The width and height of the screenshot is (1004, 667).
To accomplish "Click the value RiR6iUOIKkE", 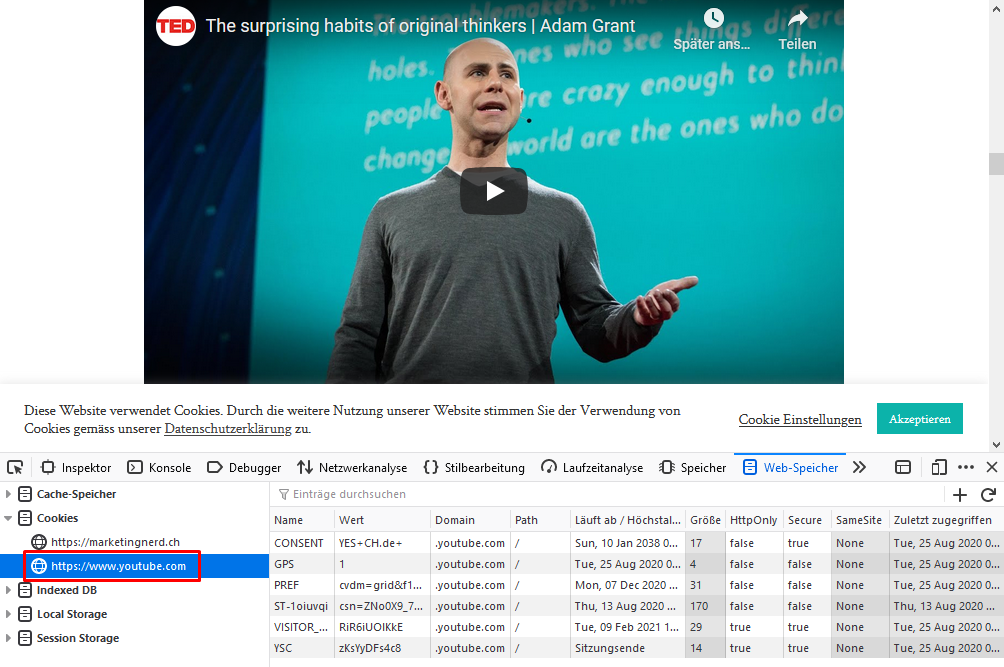I will [x=371, y=627].
